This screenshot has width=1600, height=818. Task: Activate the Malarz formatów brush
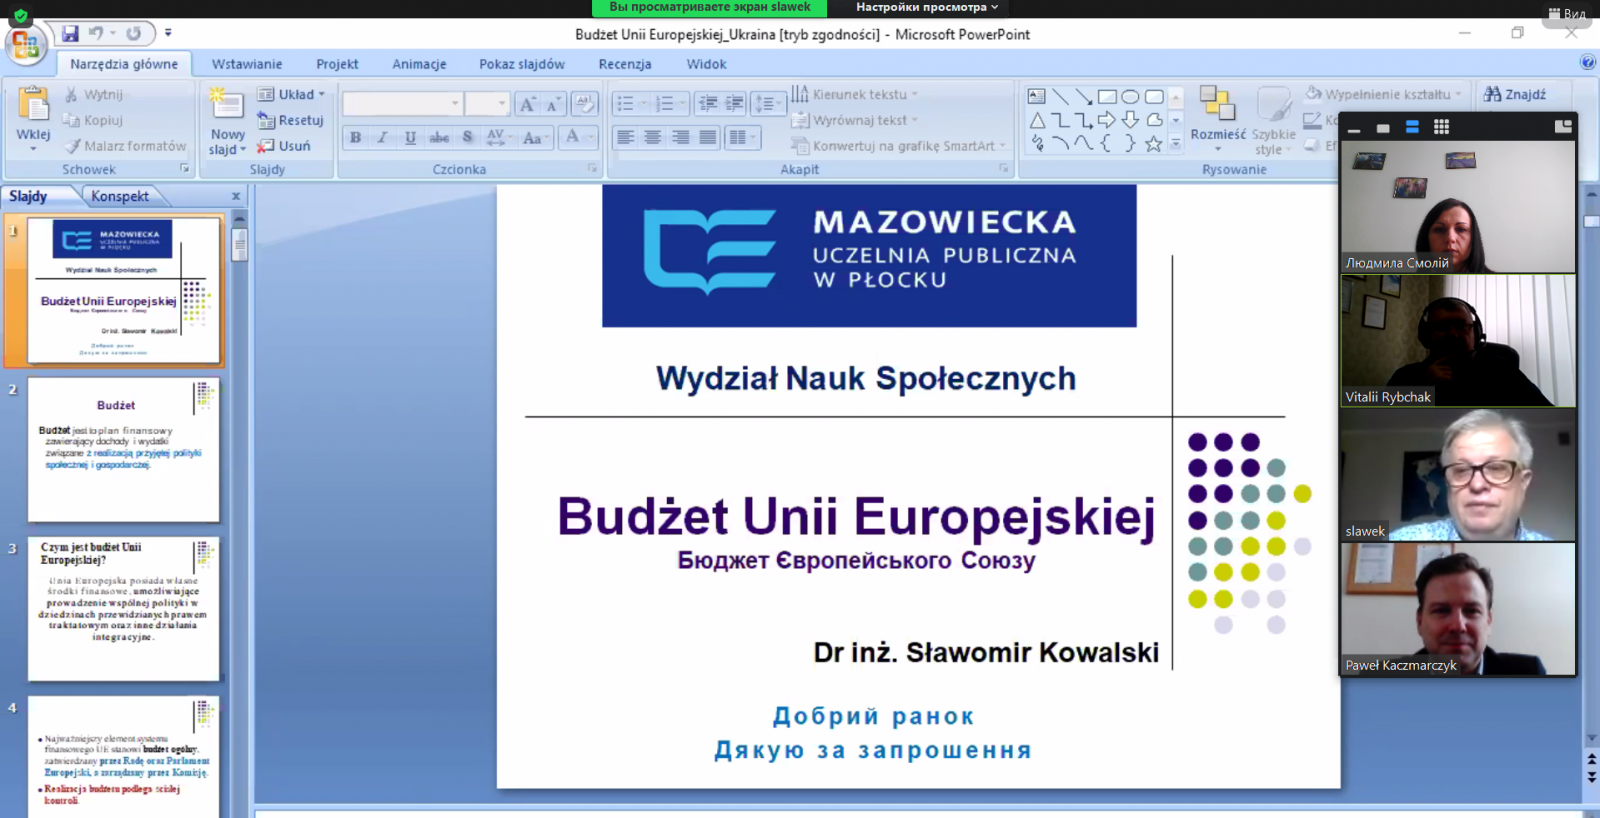point(125,146)
